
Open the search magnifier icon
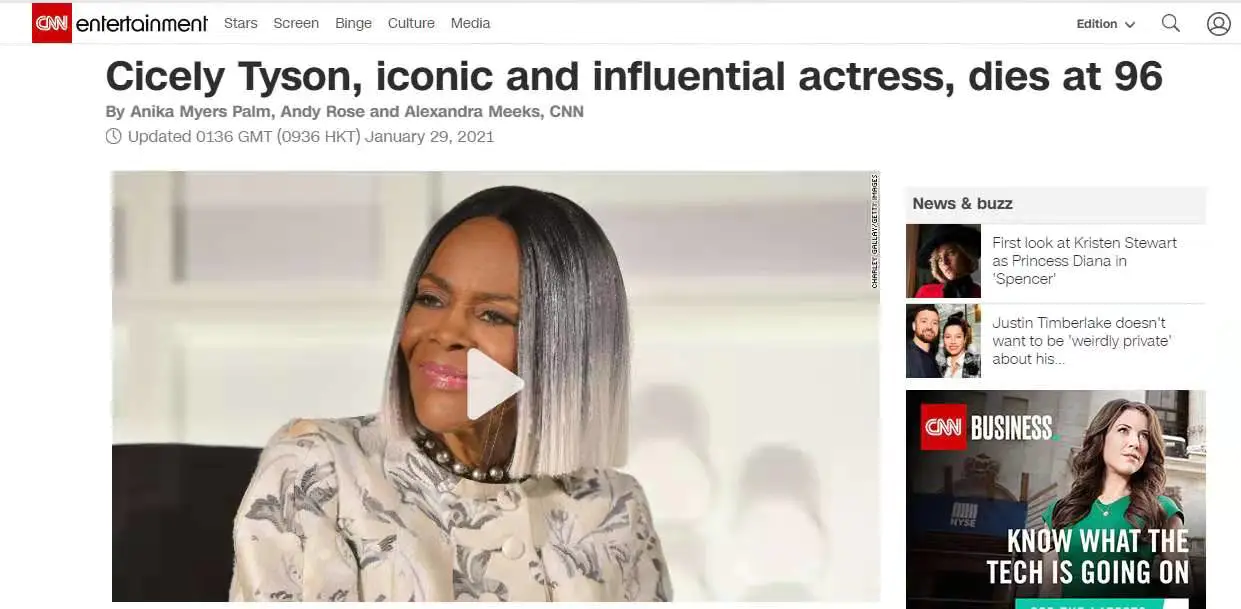coord(1171,23)
